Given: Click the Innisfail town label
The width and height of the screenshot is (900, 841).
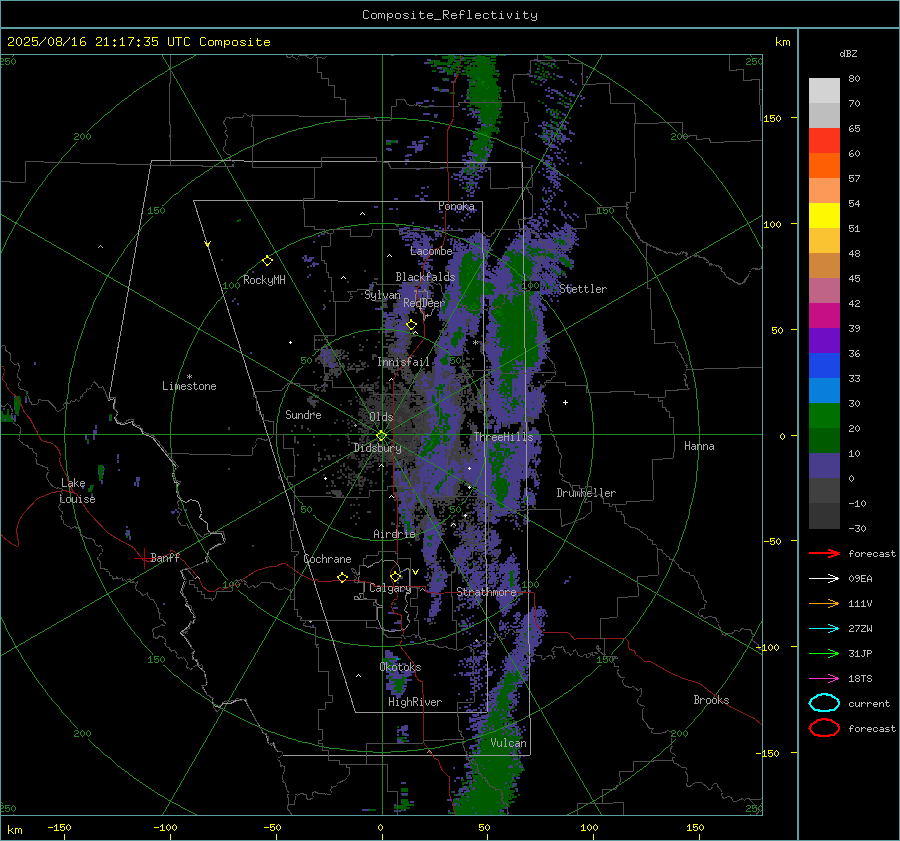Looking at the screenshot, I should [x=403, y=362].
